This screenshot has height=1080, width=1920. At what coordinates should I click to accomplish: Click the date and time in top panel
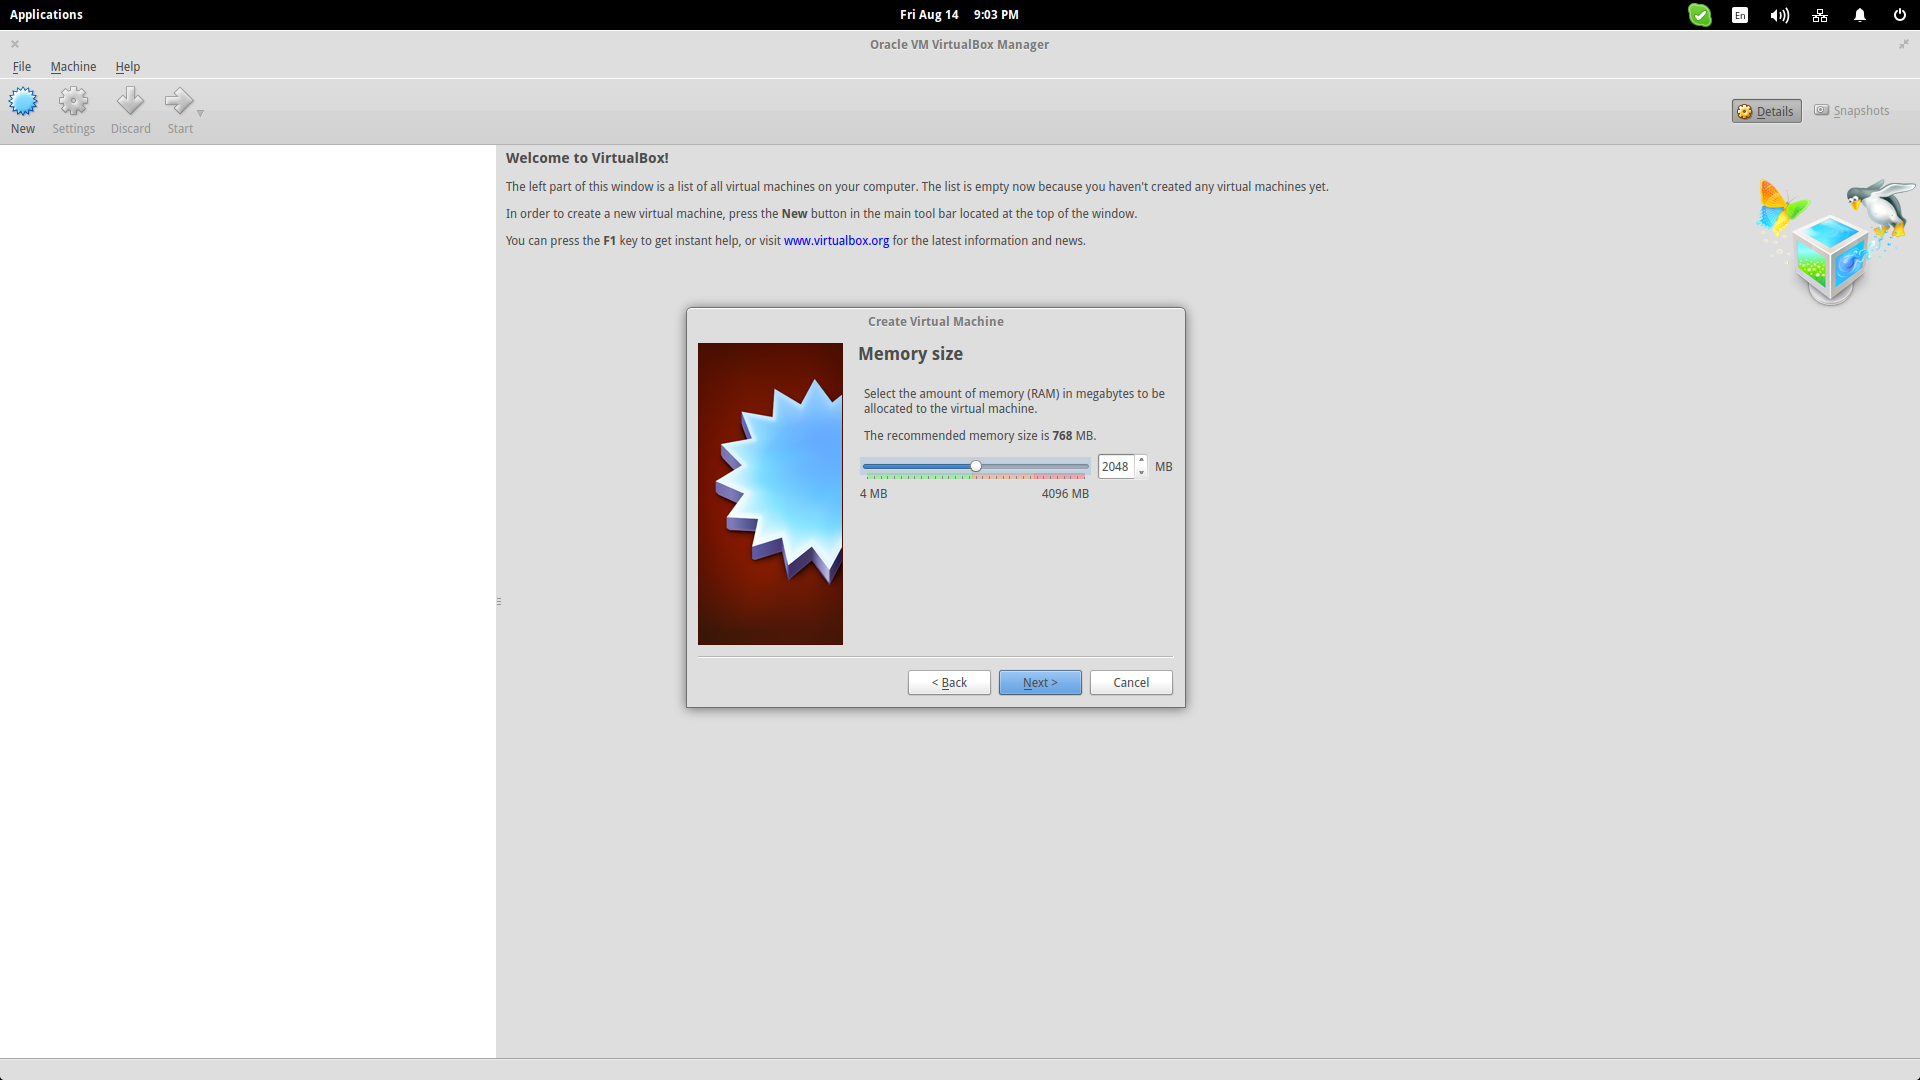tap(959, 15)
